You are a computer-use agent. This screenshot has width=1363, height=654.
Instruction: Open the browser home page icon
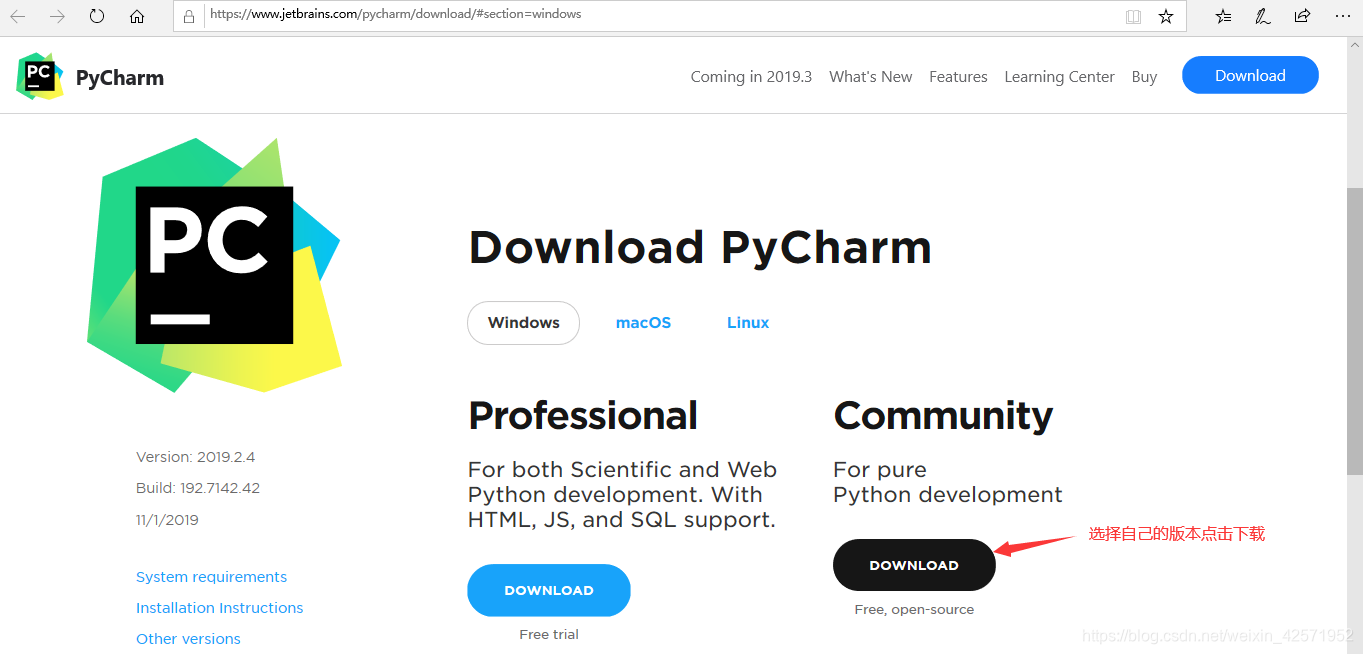click(x=137, y=16)
